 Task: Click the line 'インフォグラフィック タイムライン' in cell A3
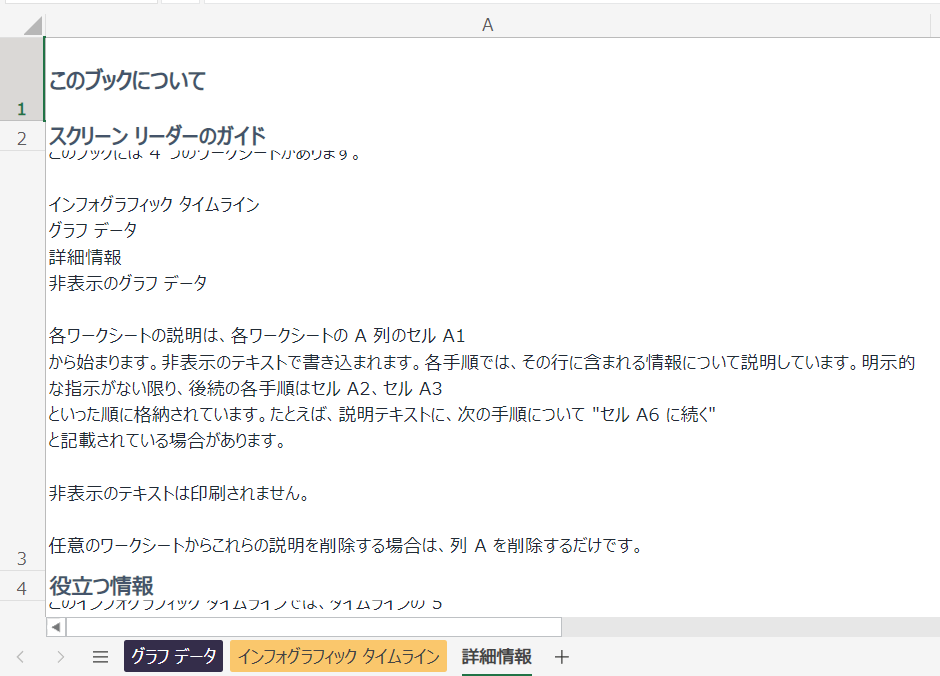[154, 204]
